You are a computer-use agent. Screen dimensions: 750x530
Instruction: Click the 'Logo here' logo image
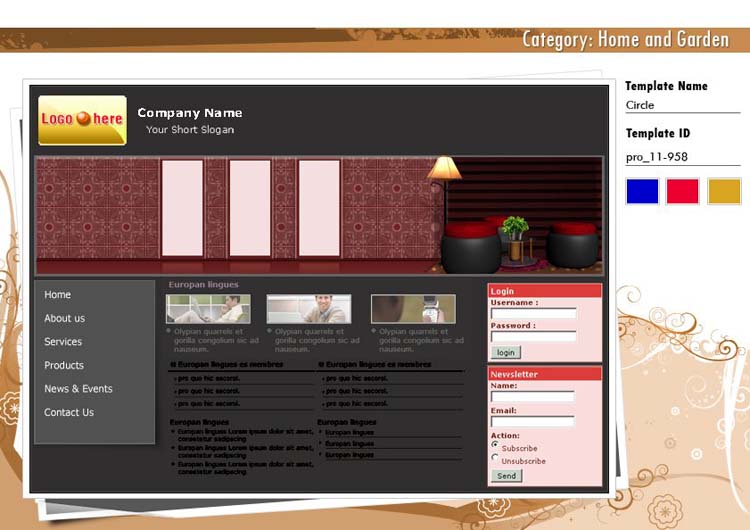[x=82, y=120]
